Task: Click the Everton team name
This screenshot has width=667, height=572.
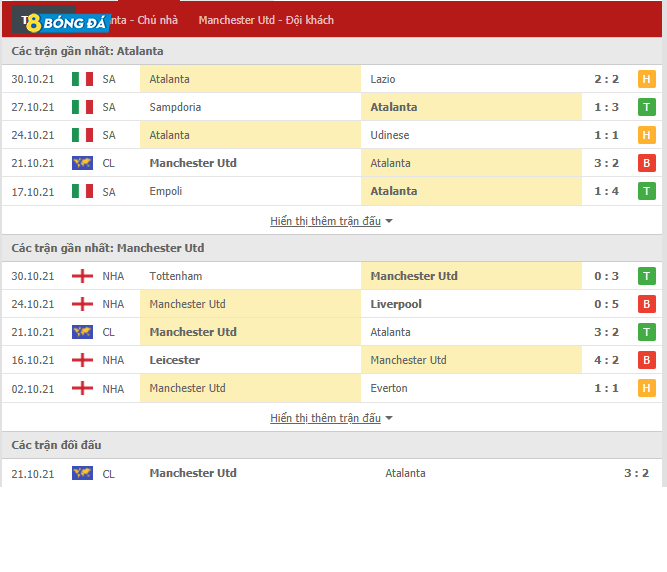Action: coord(388,388)
